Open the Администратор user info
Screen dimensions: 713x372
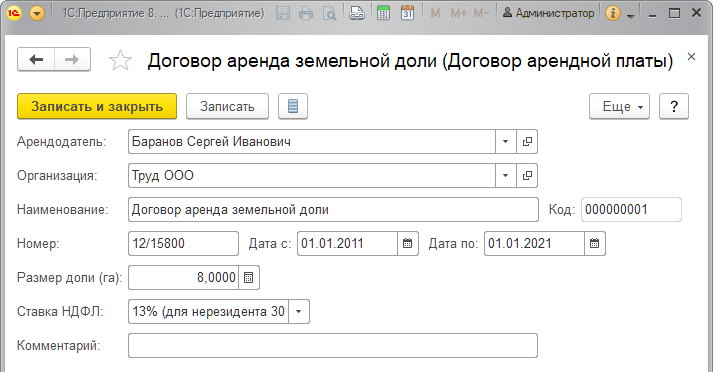point(549,13)
